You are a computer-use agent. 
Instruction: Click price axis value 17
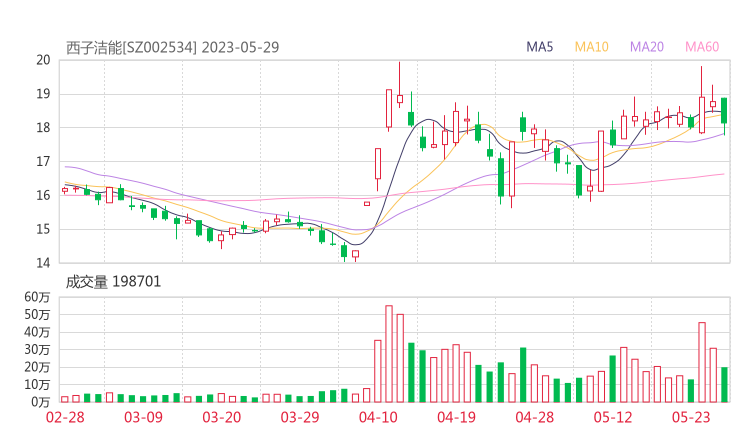(43, 162)
